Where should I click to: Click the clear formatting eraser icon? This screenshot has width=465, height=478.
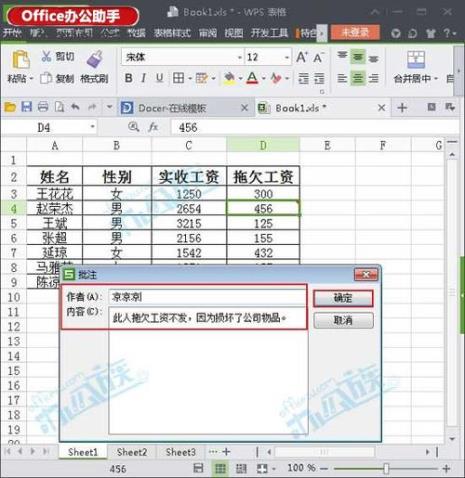click(275, 78)
